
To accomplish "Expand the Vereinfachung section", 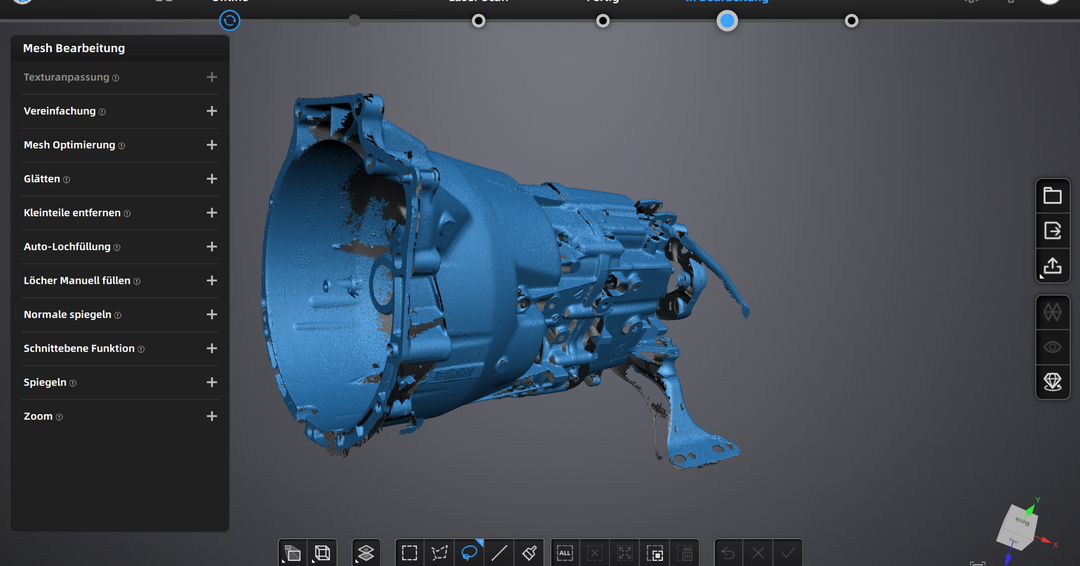I will coord(211,111).
